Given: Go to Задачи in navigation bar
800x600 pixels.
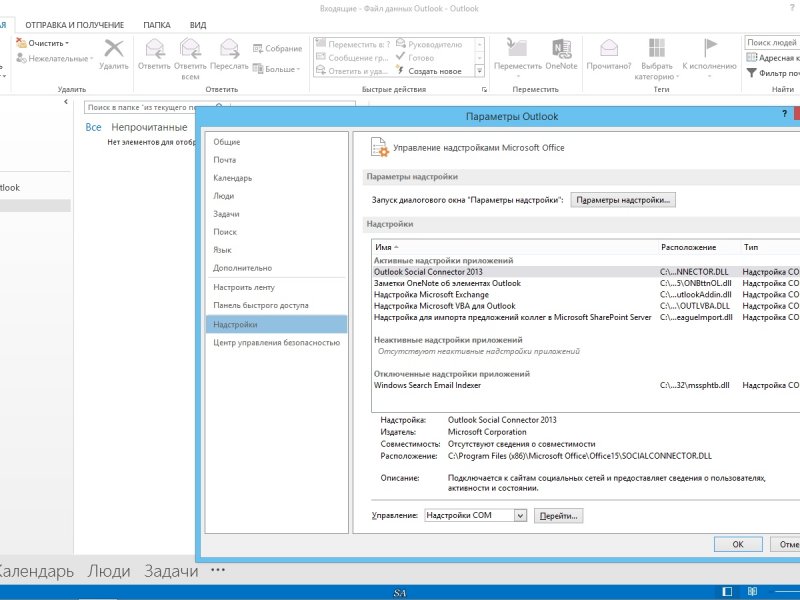Looking at the screenshot, I should [x=171, y=571].
